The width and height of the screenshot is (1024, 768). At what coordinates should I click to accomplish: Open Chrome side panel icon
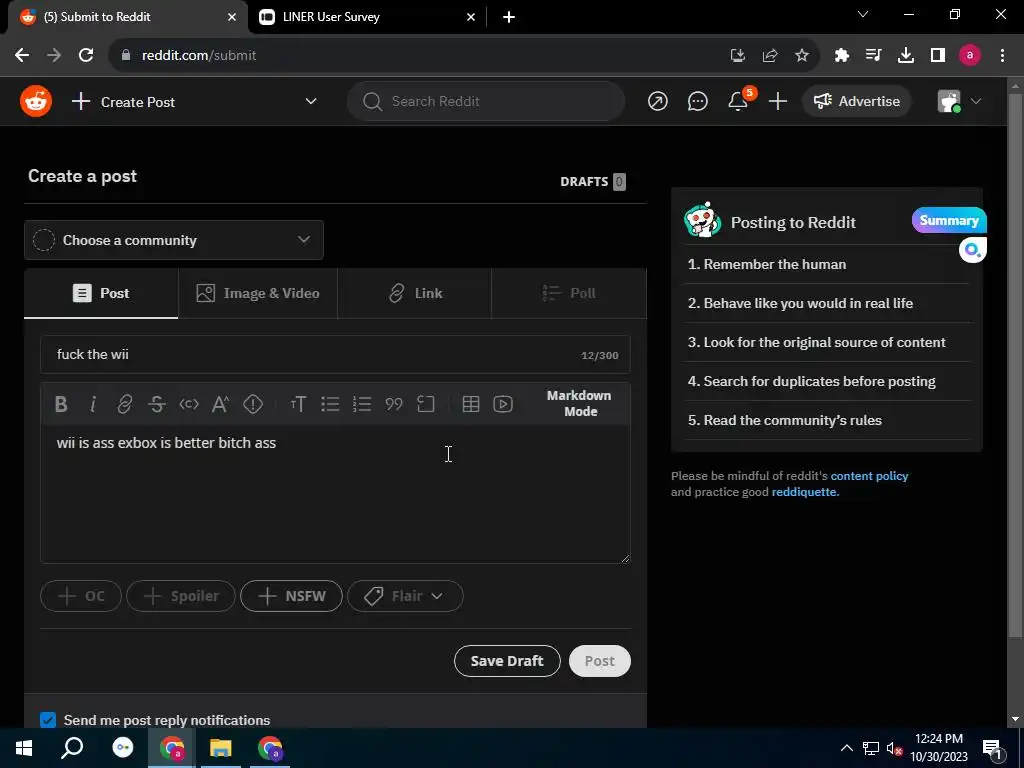(x=938, y=56)
